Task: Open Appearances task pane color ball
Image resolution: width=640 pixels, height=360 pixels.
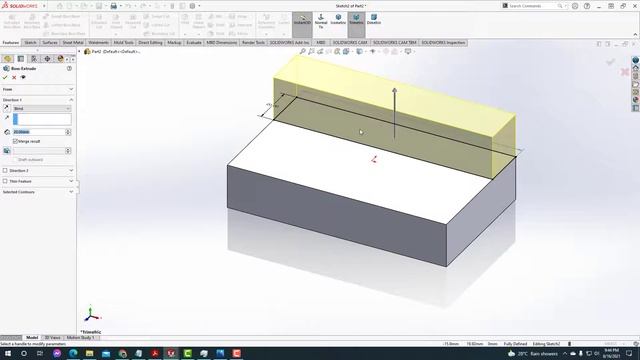Action: 636,100
